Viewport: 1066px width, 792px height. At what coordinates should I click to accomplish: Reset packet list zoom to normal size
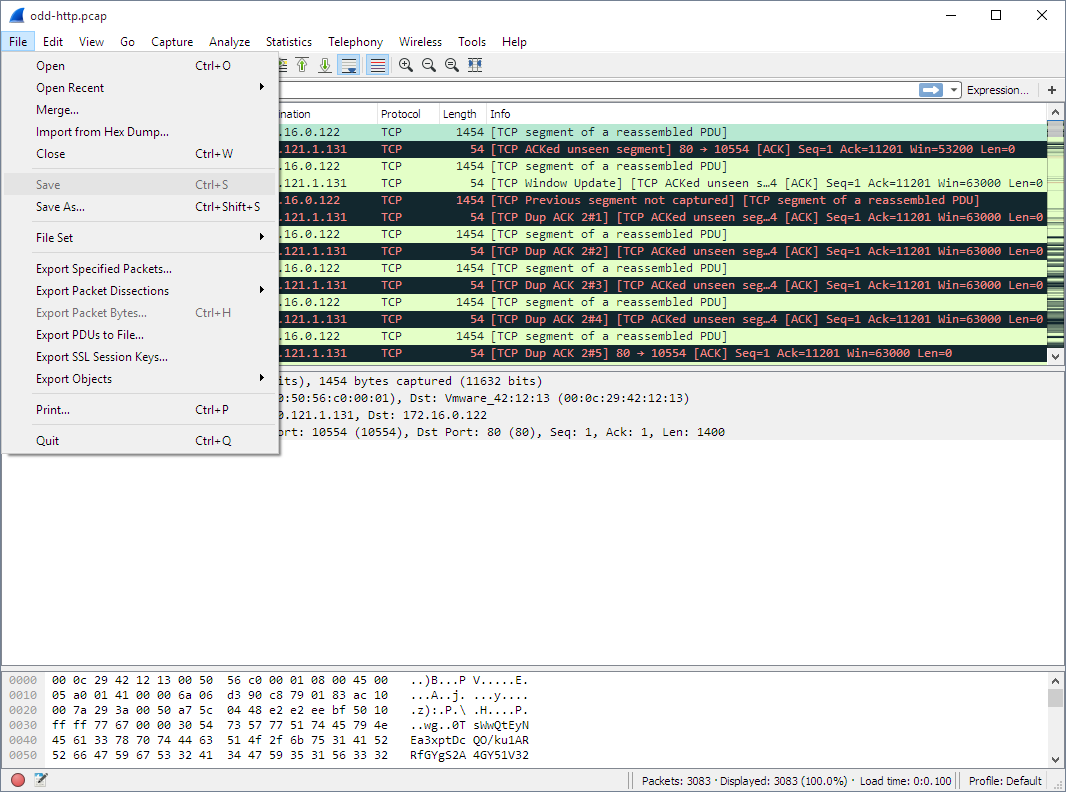[452, 65]
